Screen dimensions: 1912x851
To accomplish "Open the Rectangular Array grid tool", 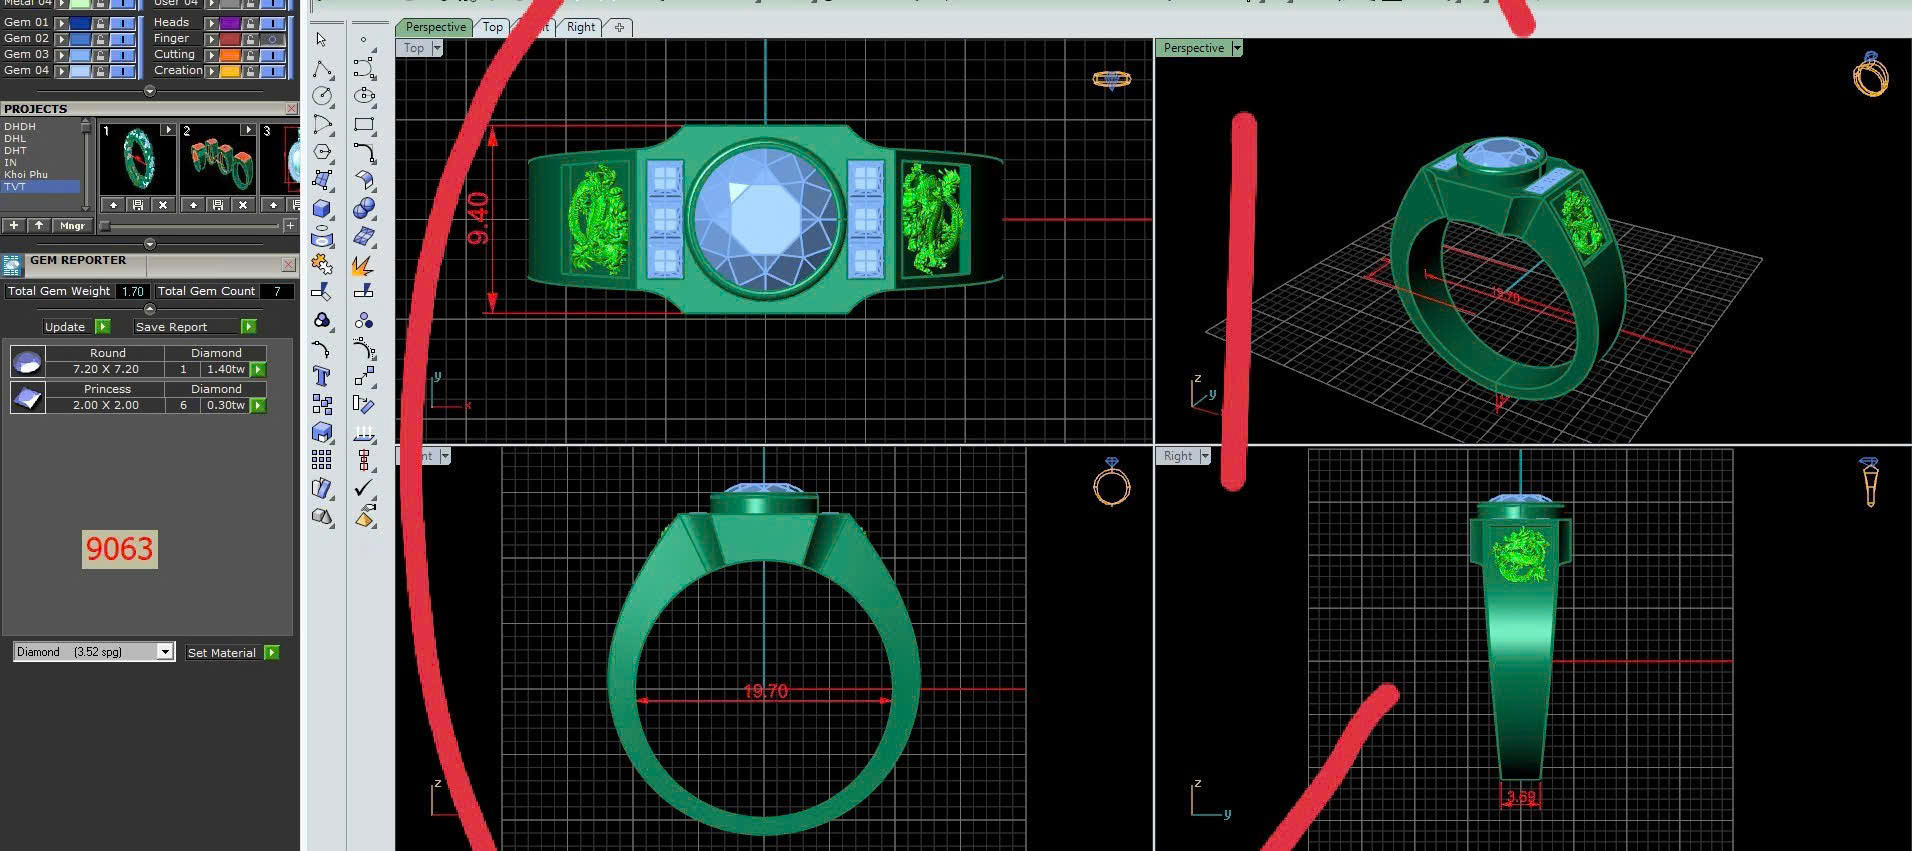I will [x=322, y=459].
